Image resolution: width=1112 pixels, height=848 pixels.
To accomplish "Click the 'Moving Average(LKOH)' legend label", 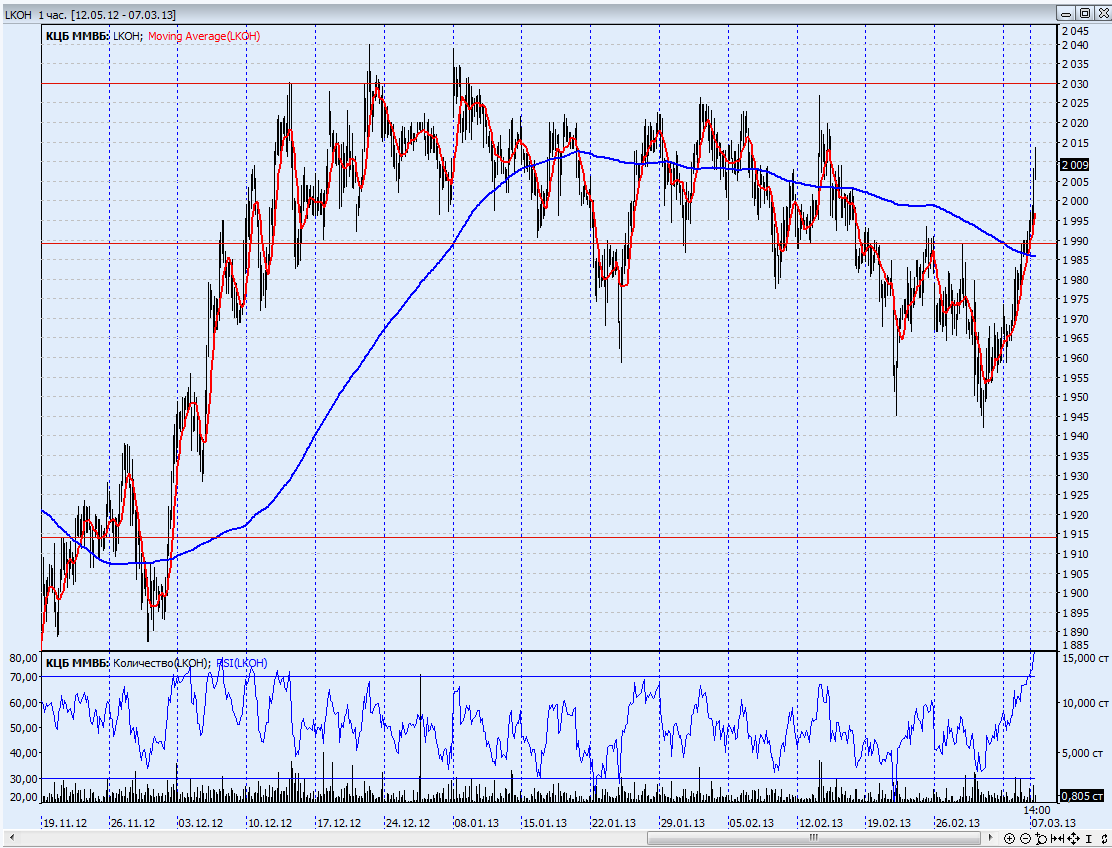I will pos(204,36).
